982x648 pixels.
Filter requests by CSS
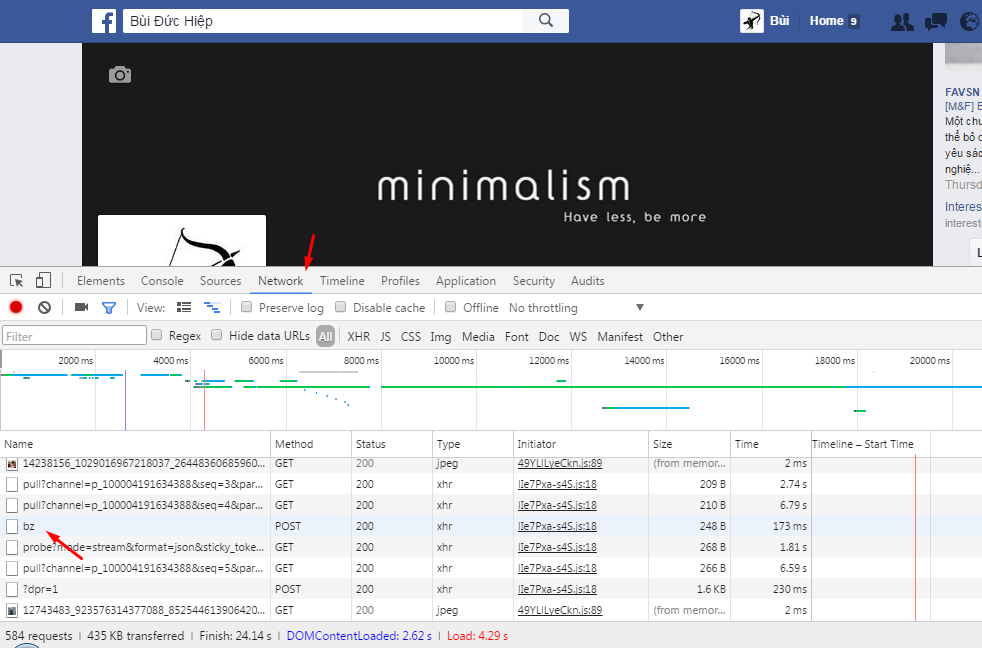coord(411,337)
